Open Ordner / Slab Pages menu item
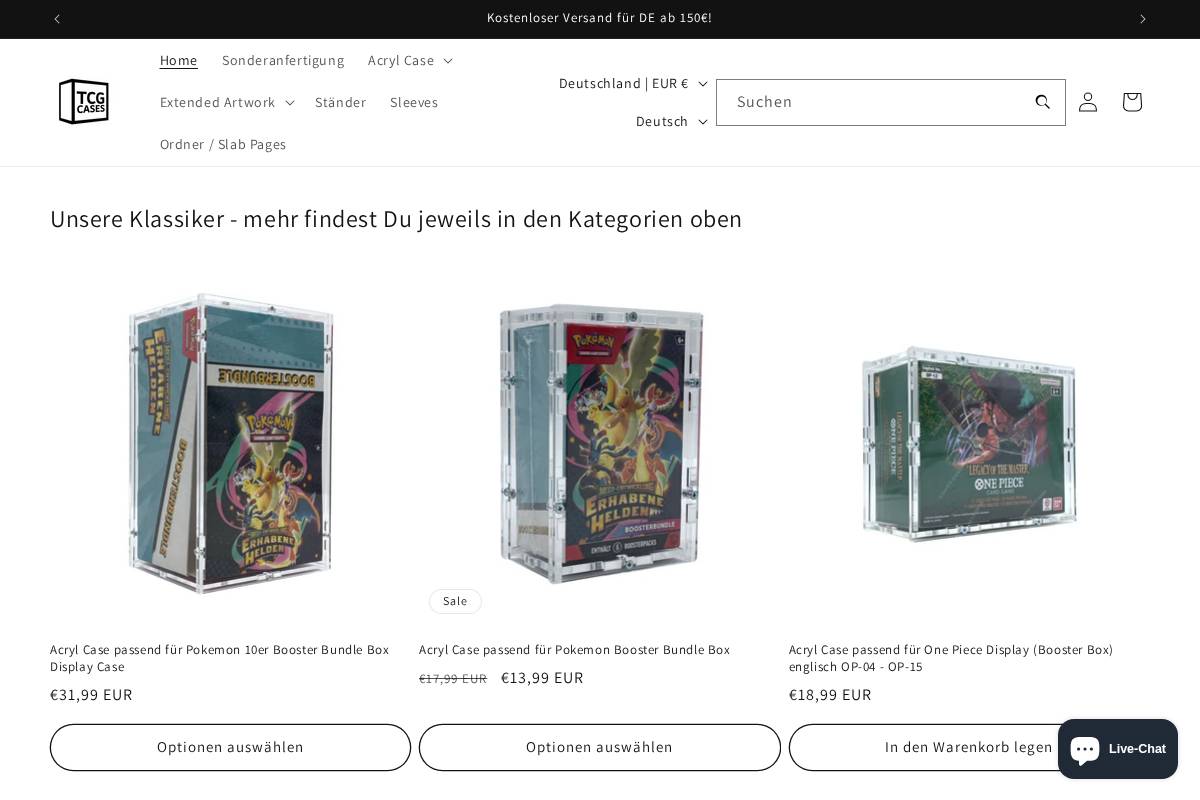1200x800 pixels. (x=223, y=144)
